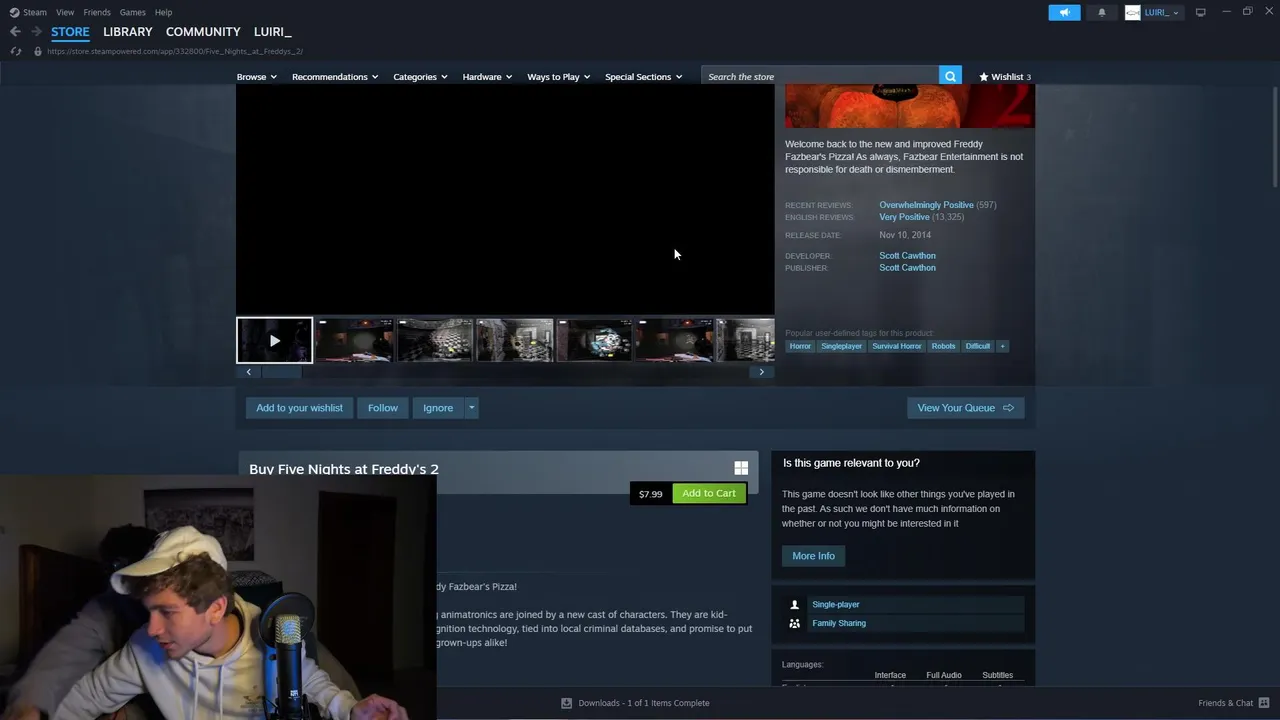Select the trailer video thumbnail
The height and width of the screenshot is (720, 1280).
coord(274,340)
